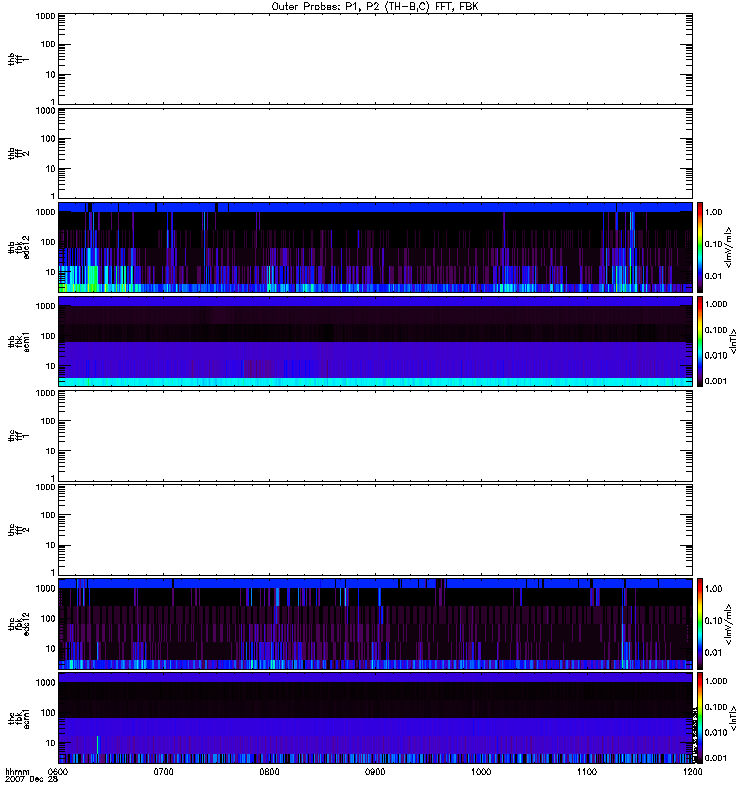Click the thc scm1 nT color bar
750x800 pixels.
tap(702, 716)
